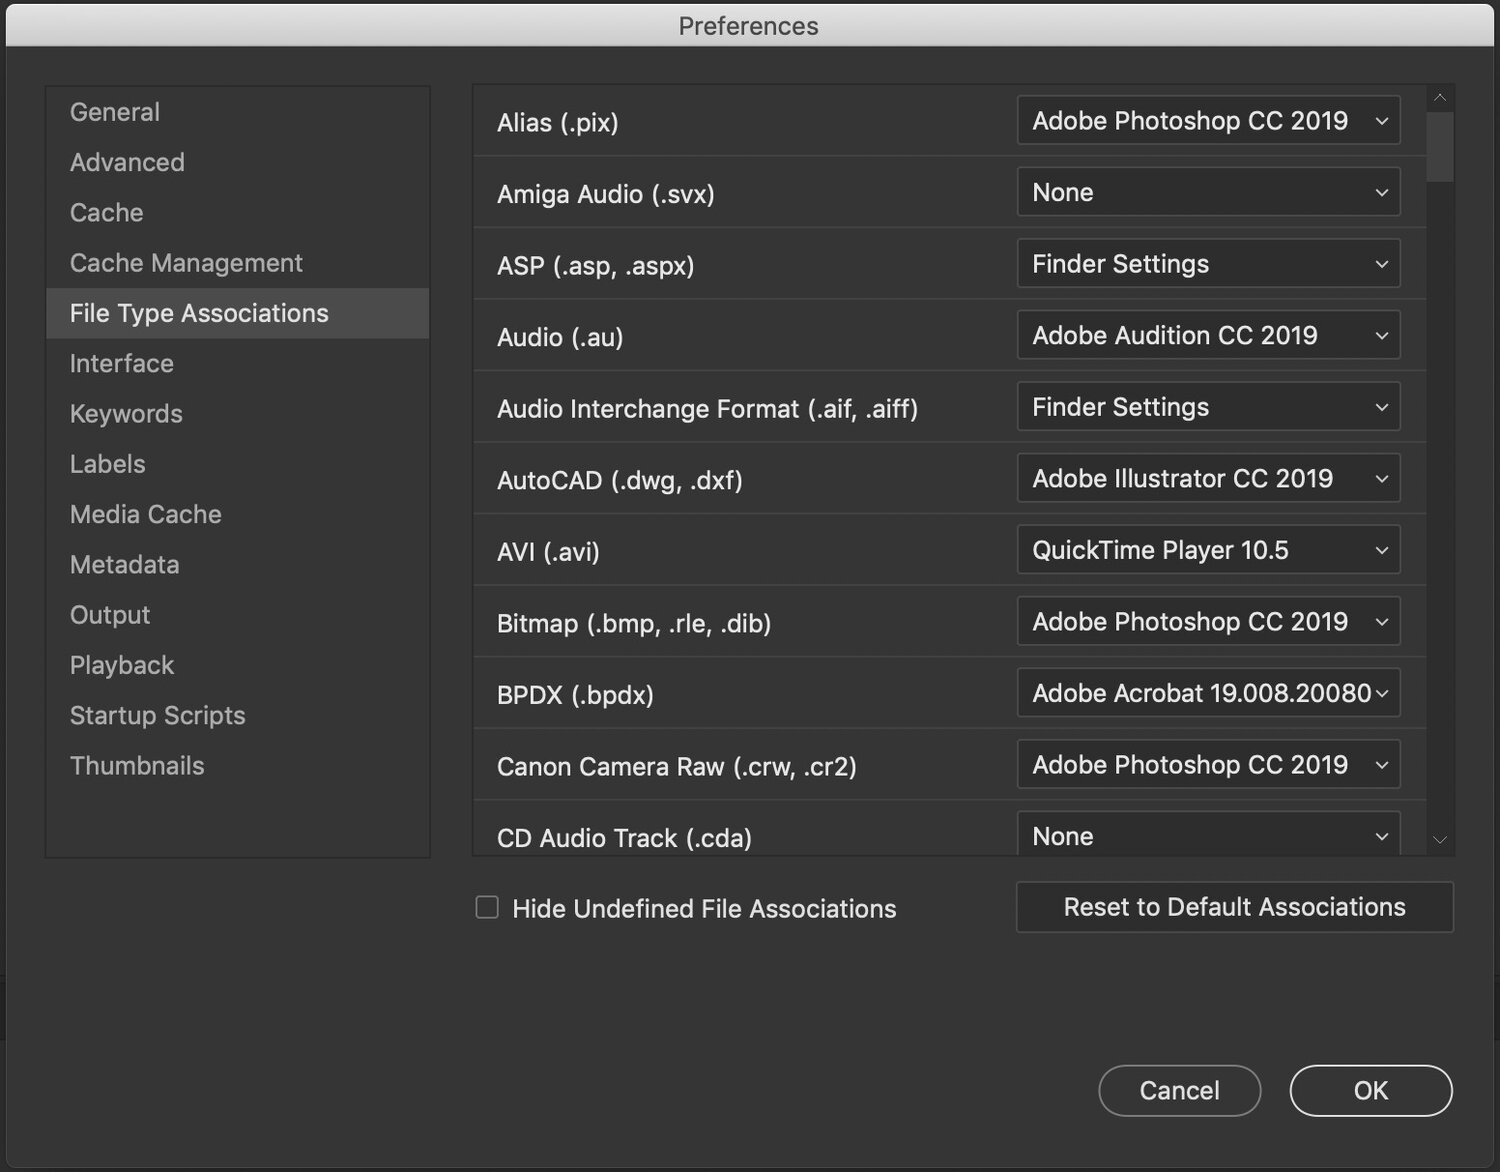Open the Alias (.pix) application dropdown
Image resolution: width=1500 pixels, height=1172 pixels.
pos(1208,121)
